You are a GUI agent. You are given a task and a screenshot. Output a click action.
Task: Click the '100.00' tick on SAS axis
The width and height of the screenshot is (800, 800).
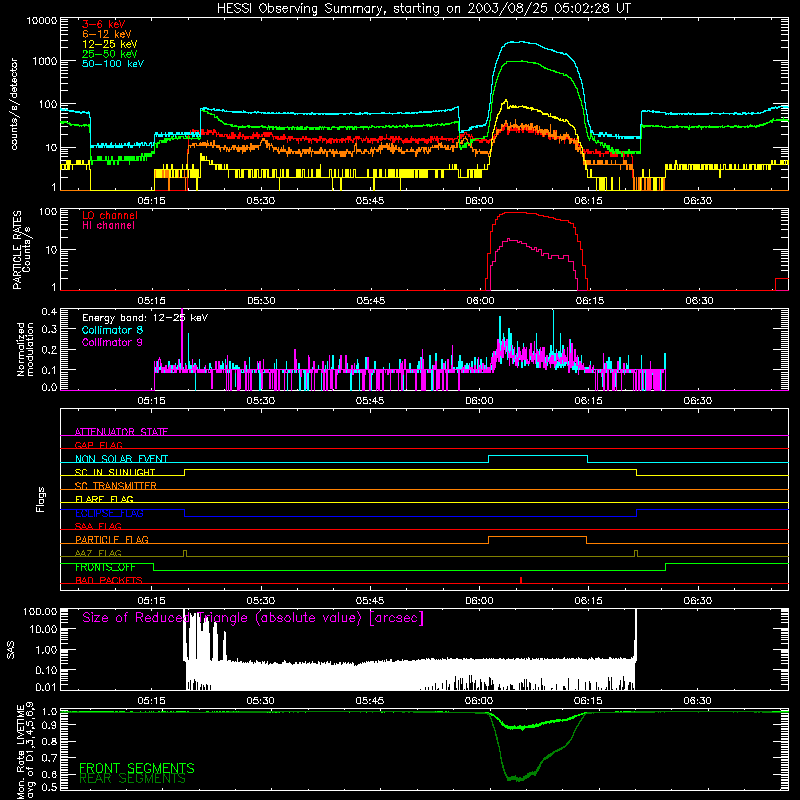pos(40,611)
